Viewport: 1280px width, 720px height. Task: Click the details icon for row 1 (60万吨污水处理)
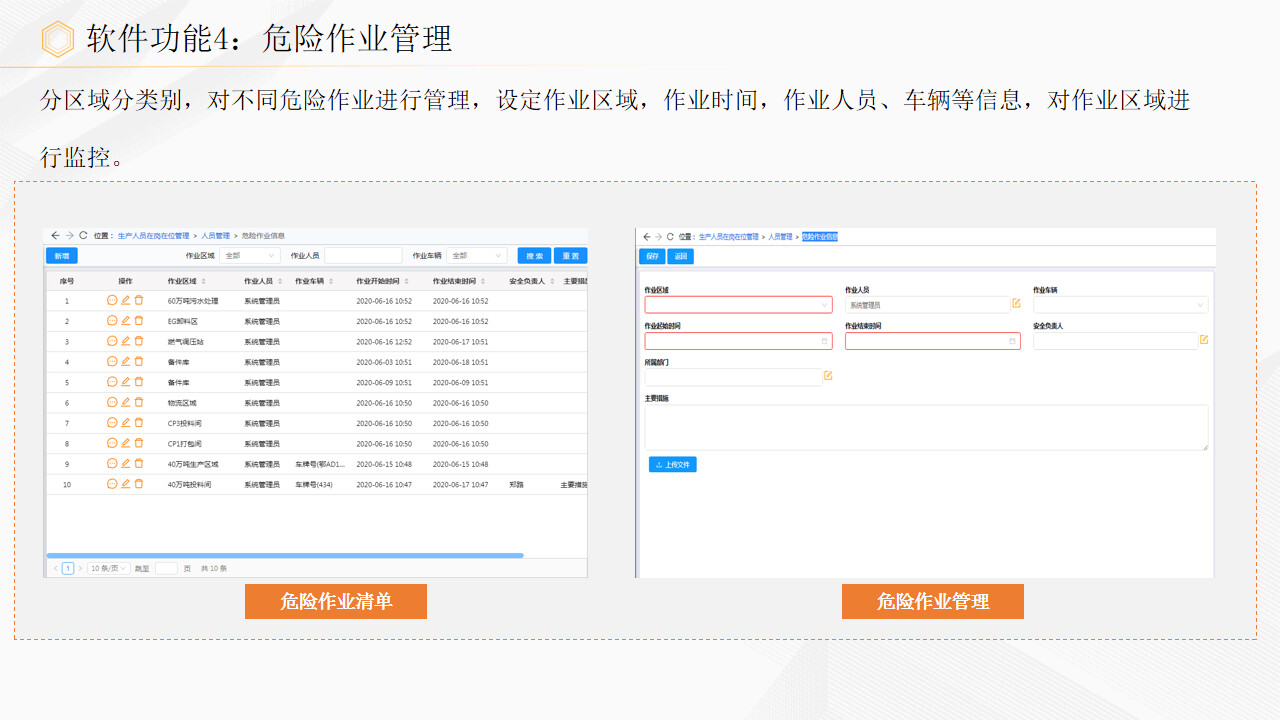pos(112,300)
